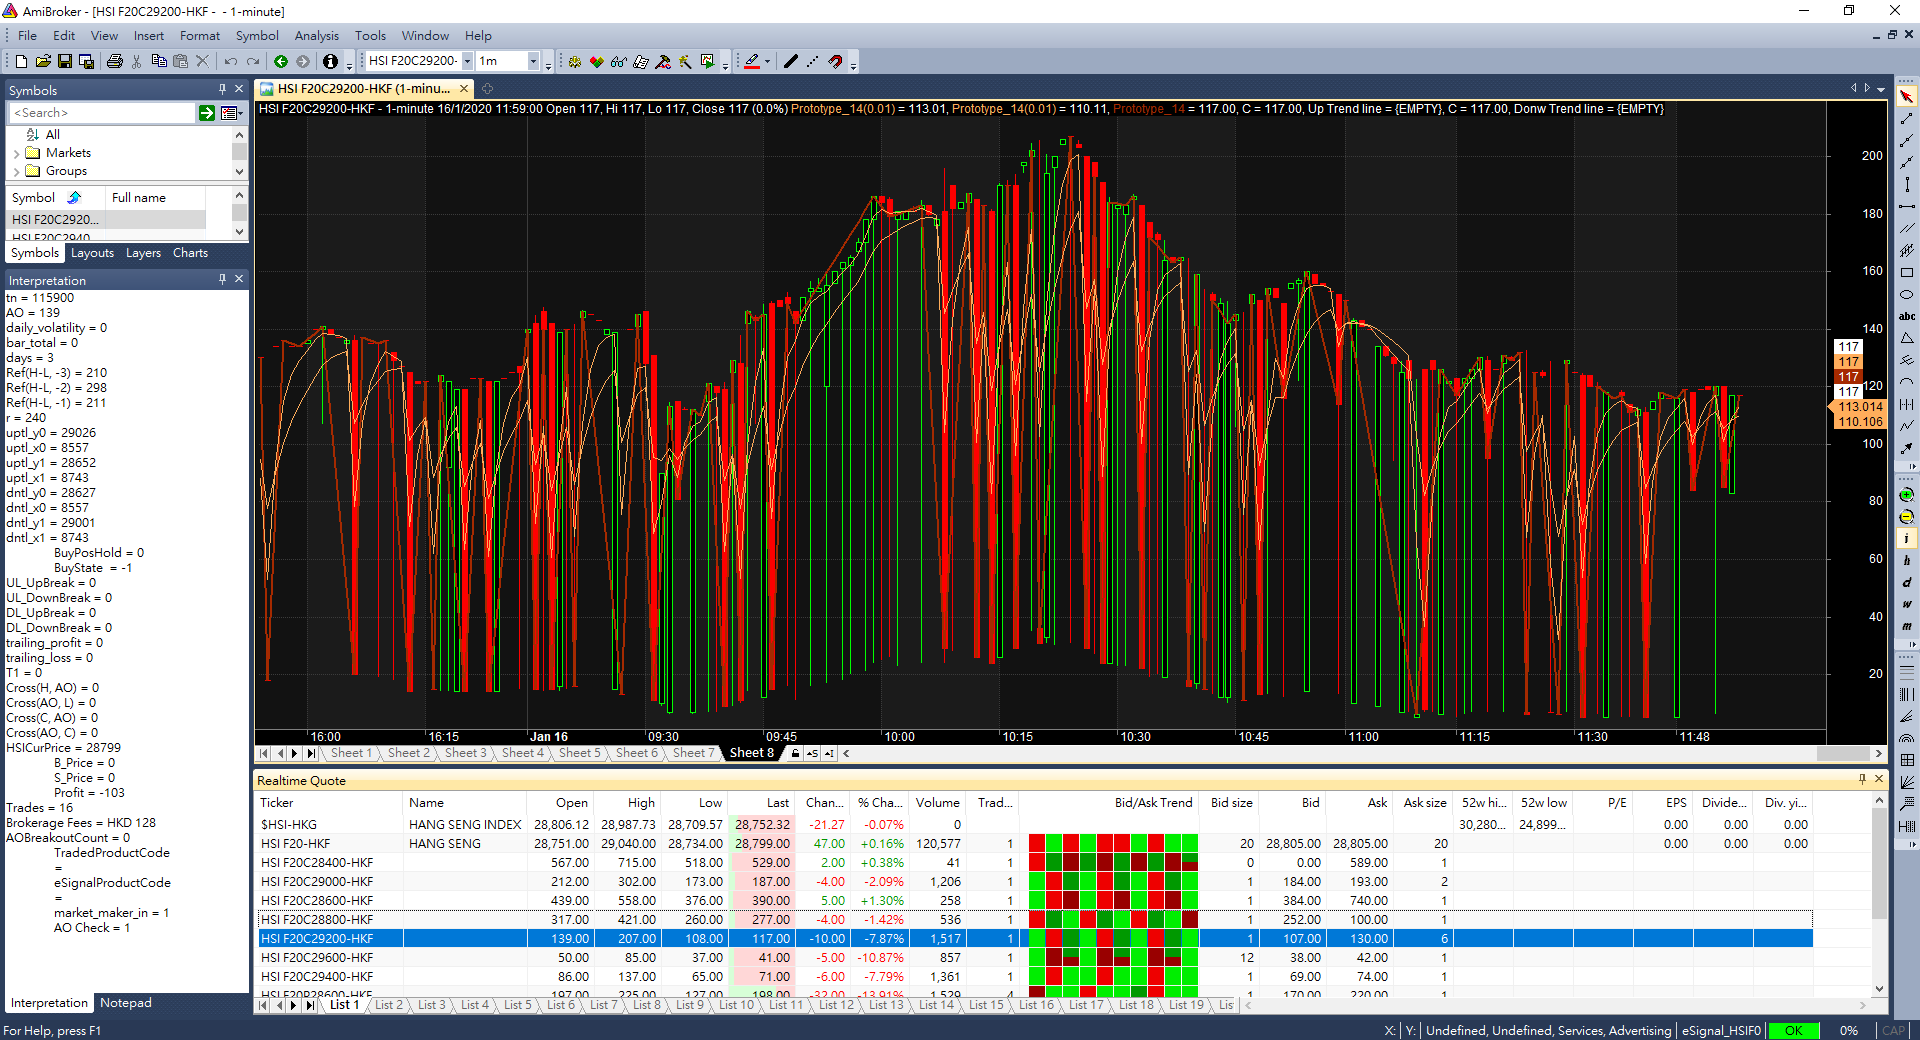Toggle daily 'd' interval button

pyautogui.click(x=1906, y=583)
